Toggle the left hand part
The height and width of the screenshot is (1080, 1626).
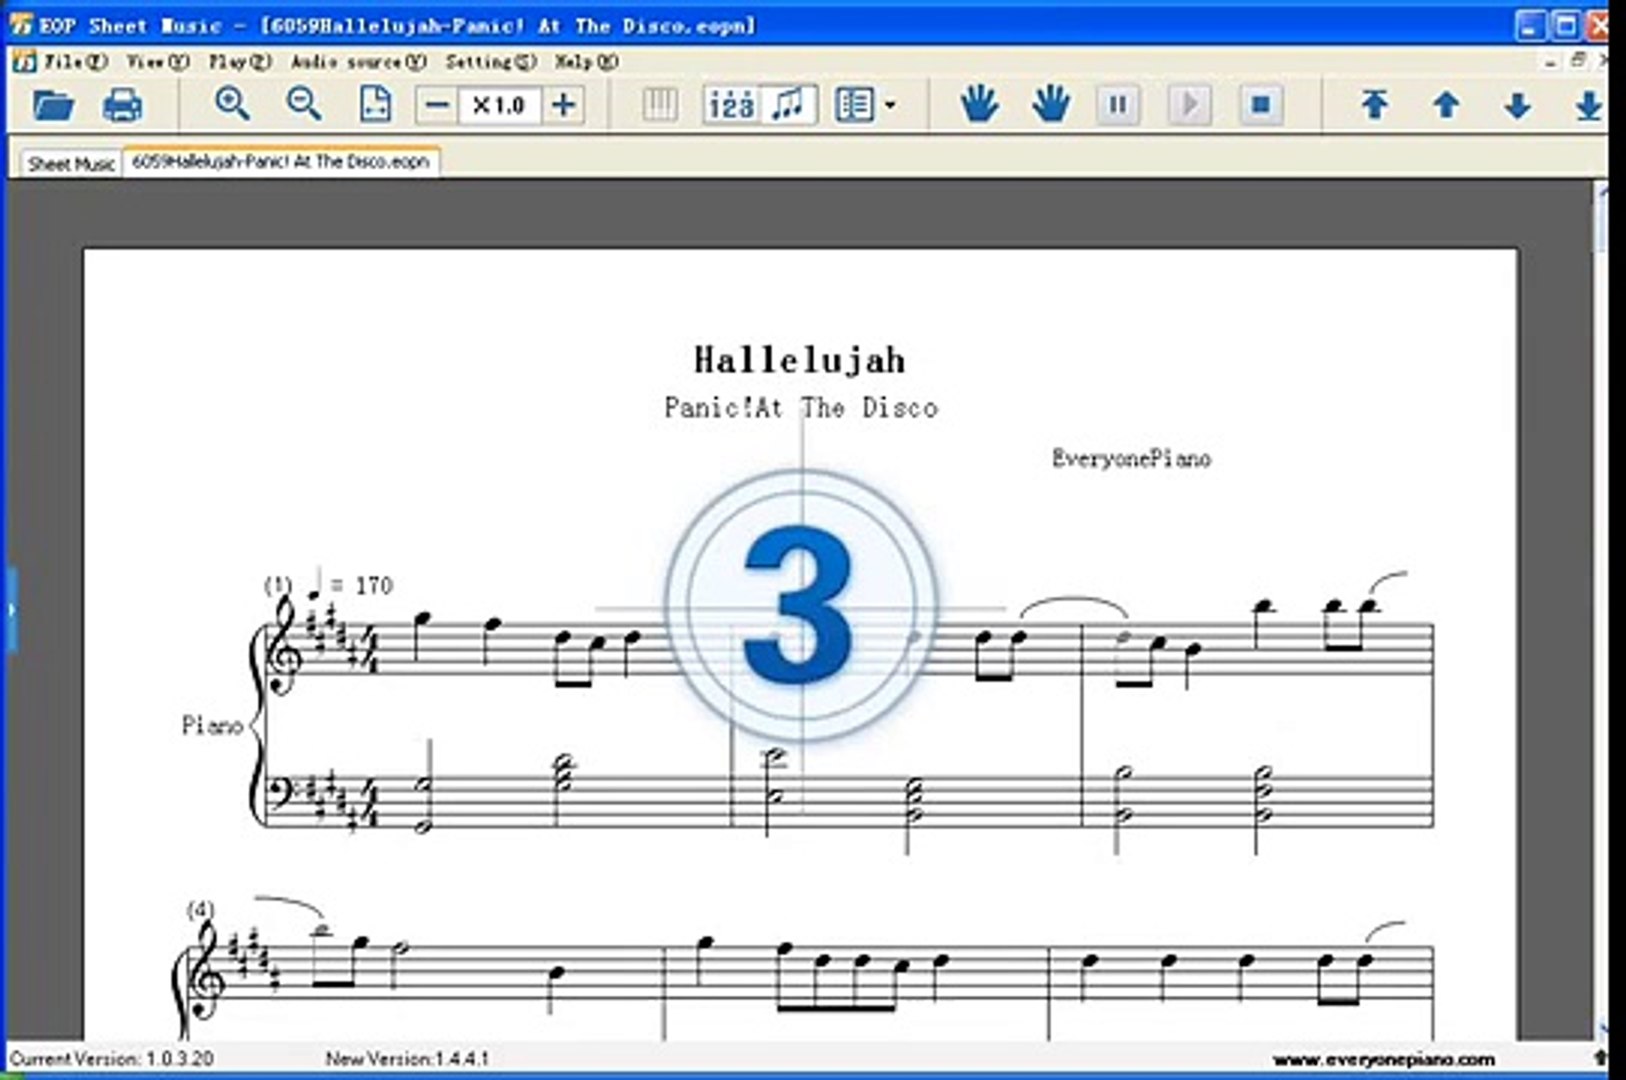(x=979, y=104)
